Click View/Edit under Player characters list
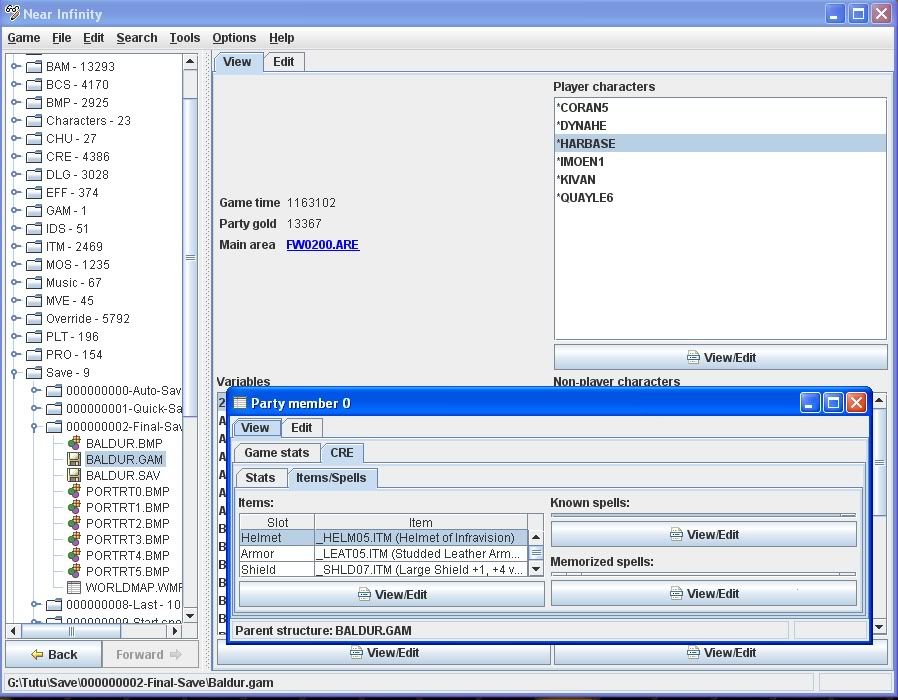The width and height of the screenshot is (898, 700). point(720,357)
